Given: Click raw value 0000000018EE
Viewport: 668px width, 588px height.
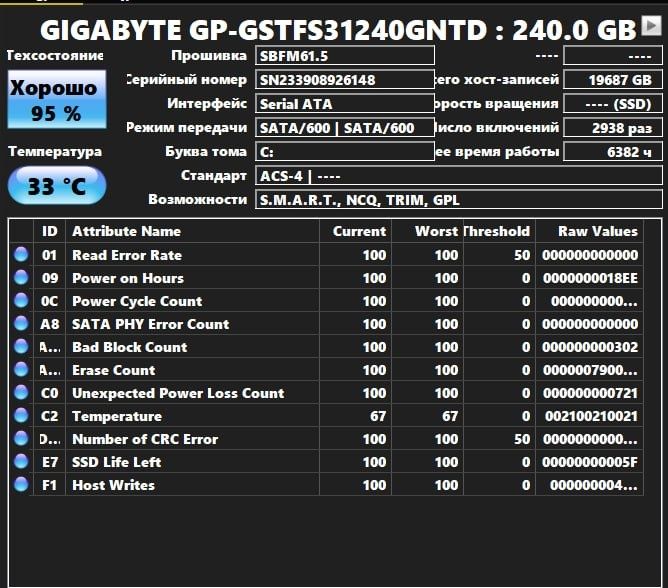Looking at the screenshot, I should 590,278.
